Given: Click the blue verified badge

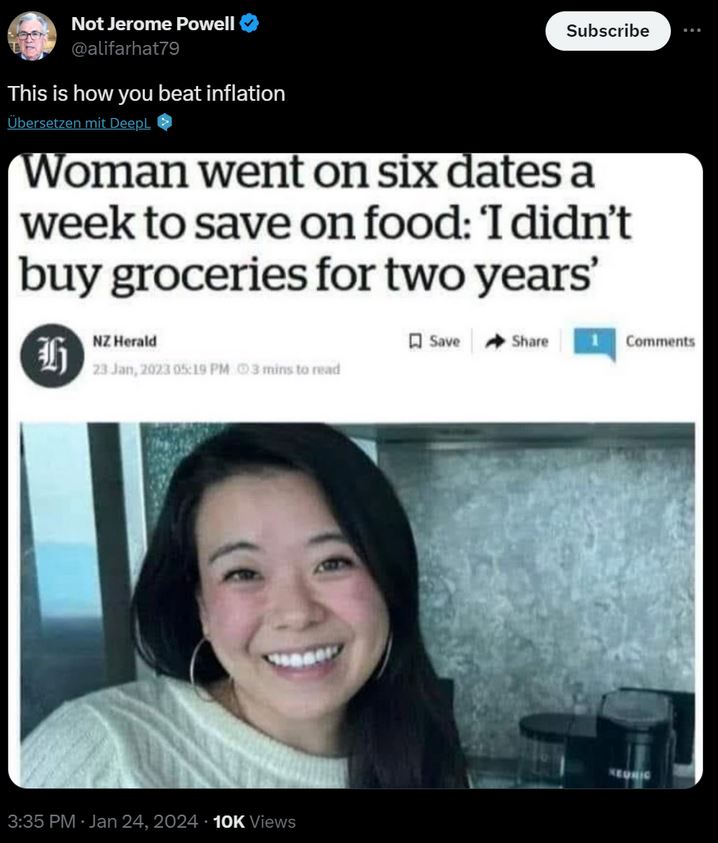Looking at the screenshot, I should pos(249,23).
